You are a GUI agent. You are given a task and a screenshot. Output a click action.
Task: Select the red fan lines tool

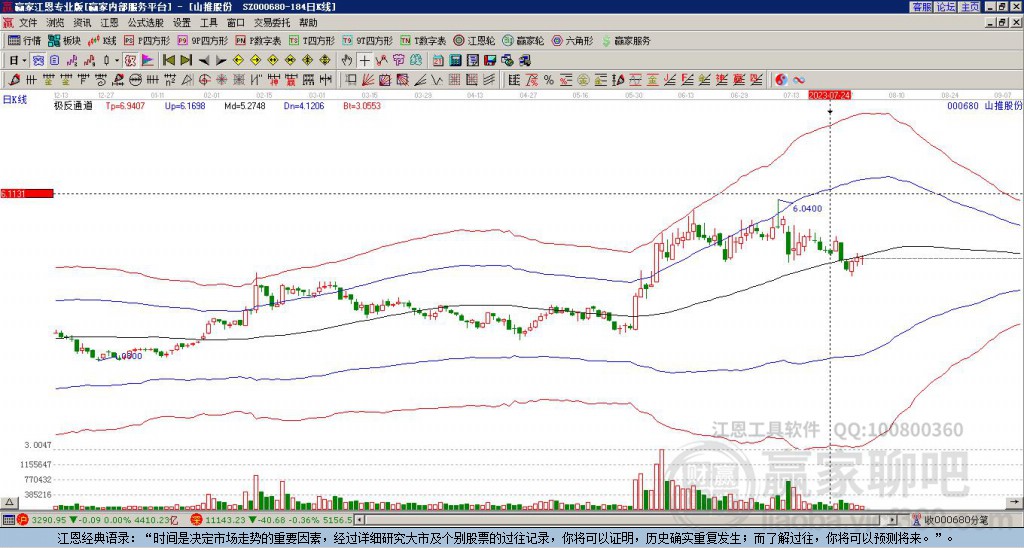[x=368, y=80]
